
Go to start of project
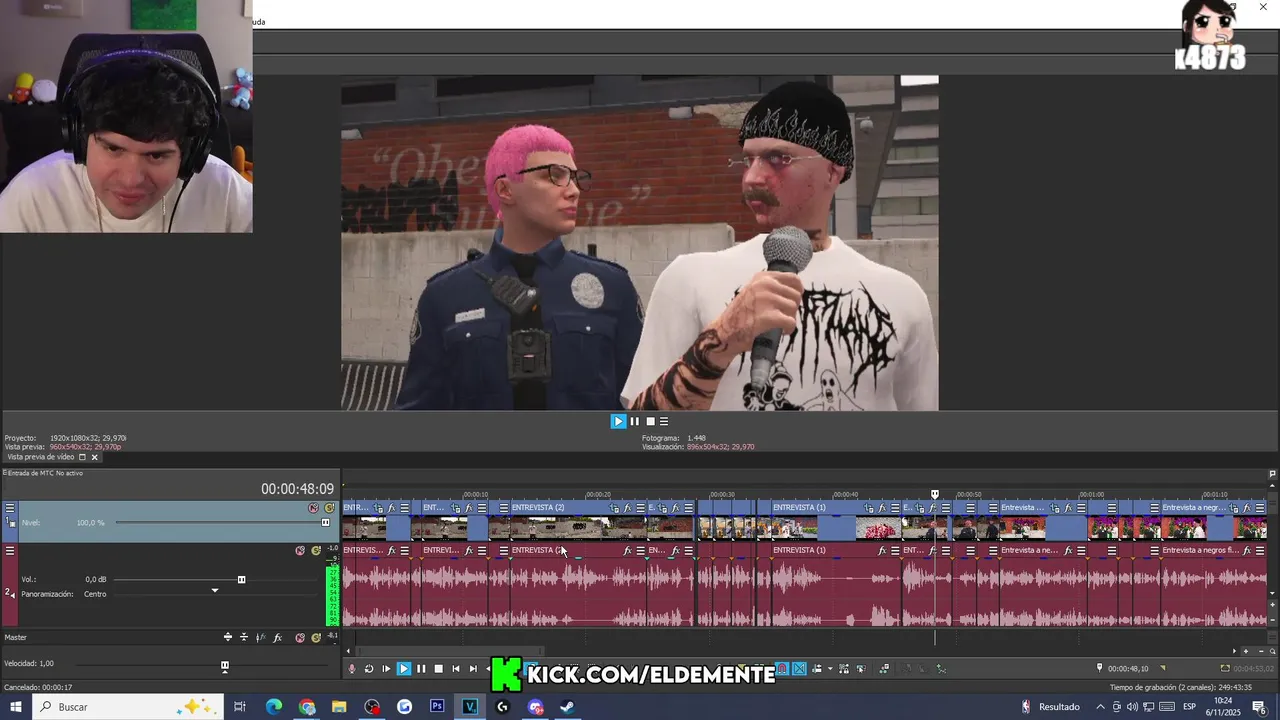point(456,669)
